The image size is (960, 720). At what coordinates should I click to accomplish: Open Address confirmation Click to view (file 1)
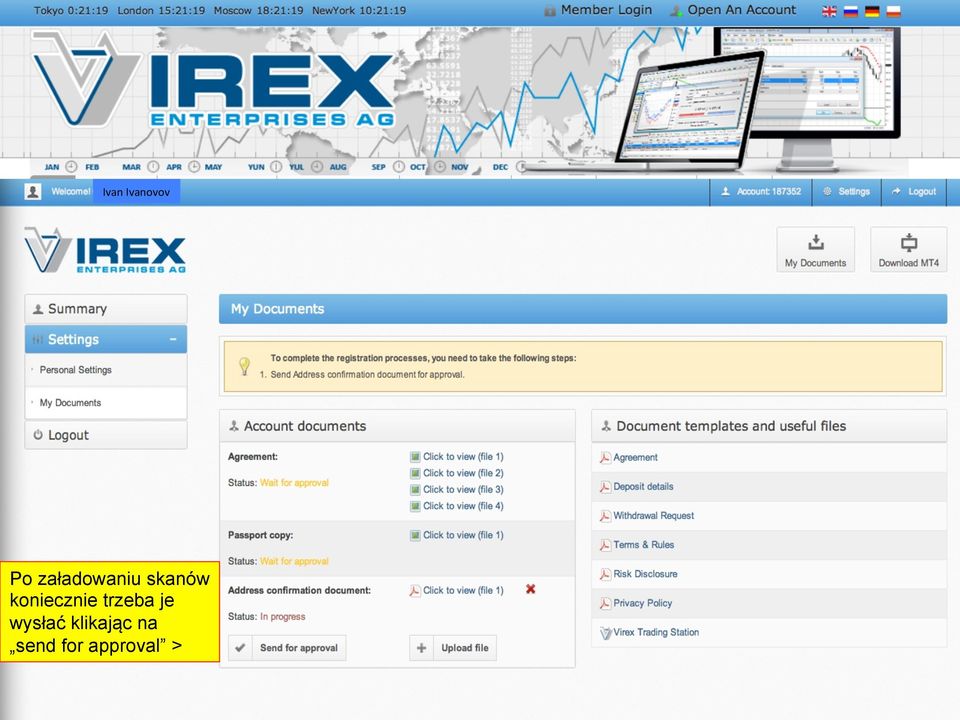coord(463,591)
